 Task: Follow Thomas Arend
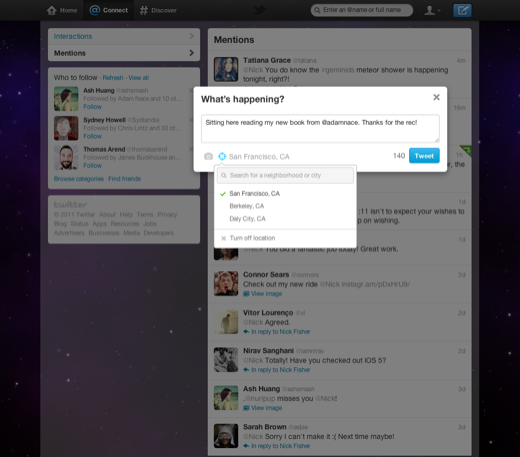pyautogui.click(x=92, y=166)
